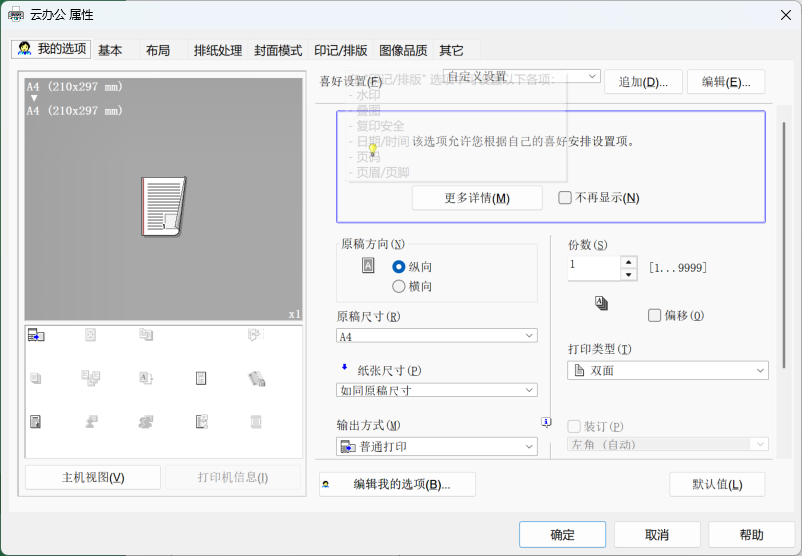Open 更多详情(M) details
The height and width of the screenshot is (556, 802).
tap(477, 198)
